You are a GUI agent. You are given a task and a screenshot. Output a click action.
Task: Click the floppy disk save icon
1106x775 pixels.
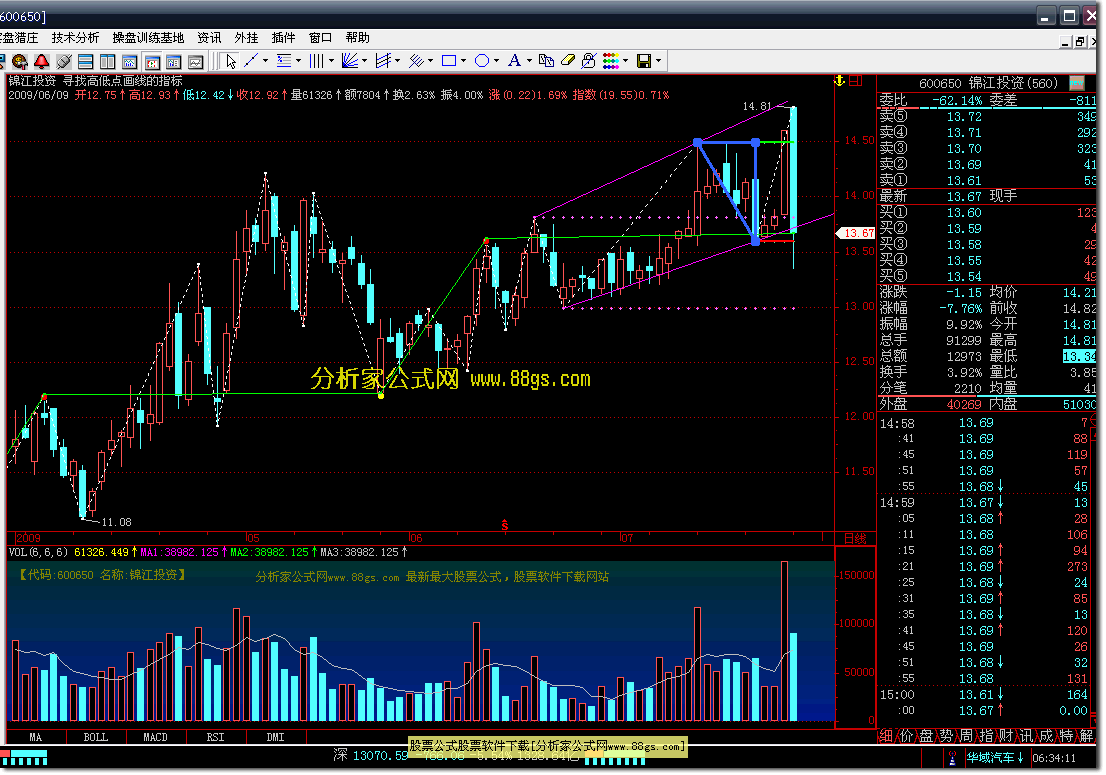point(644,61)
